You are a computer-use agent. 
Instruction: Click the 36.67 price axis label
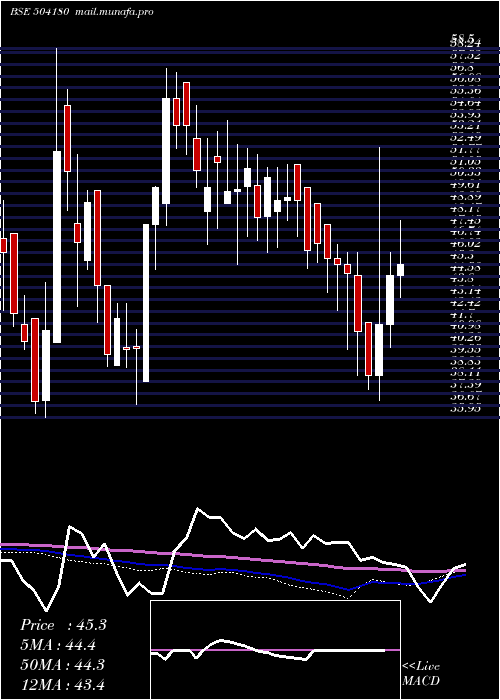pos(466,397)
